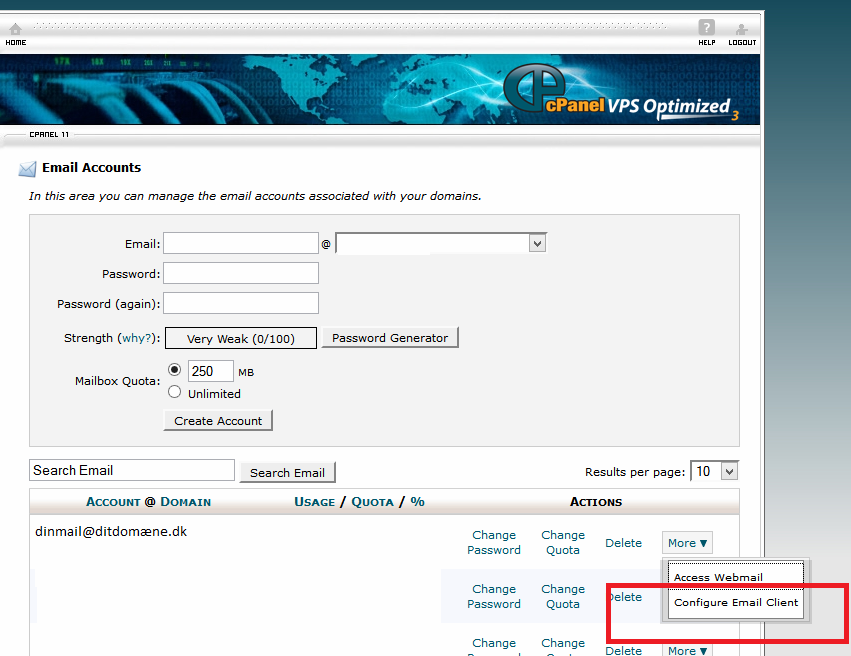
Task: Click the Search Email text field
Action: click(x=132, y=471)
